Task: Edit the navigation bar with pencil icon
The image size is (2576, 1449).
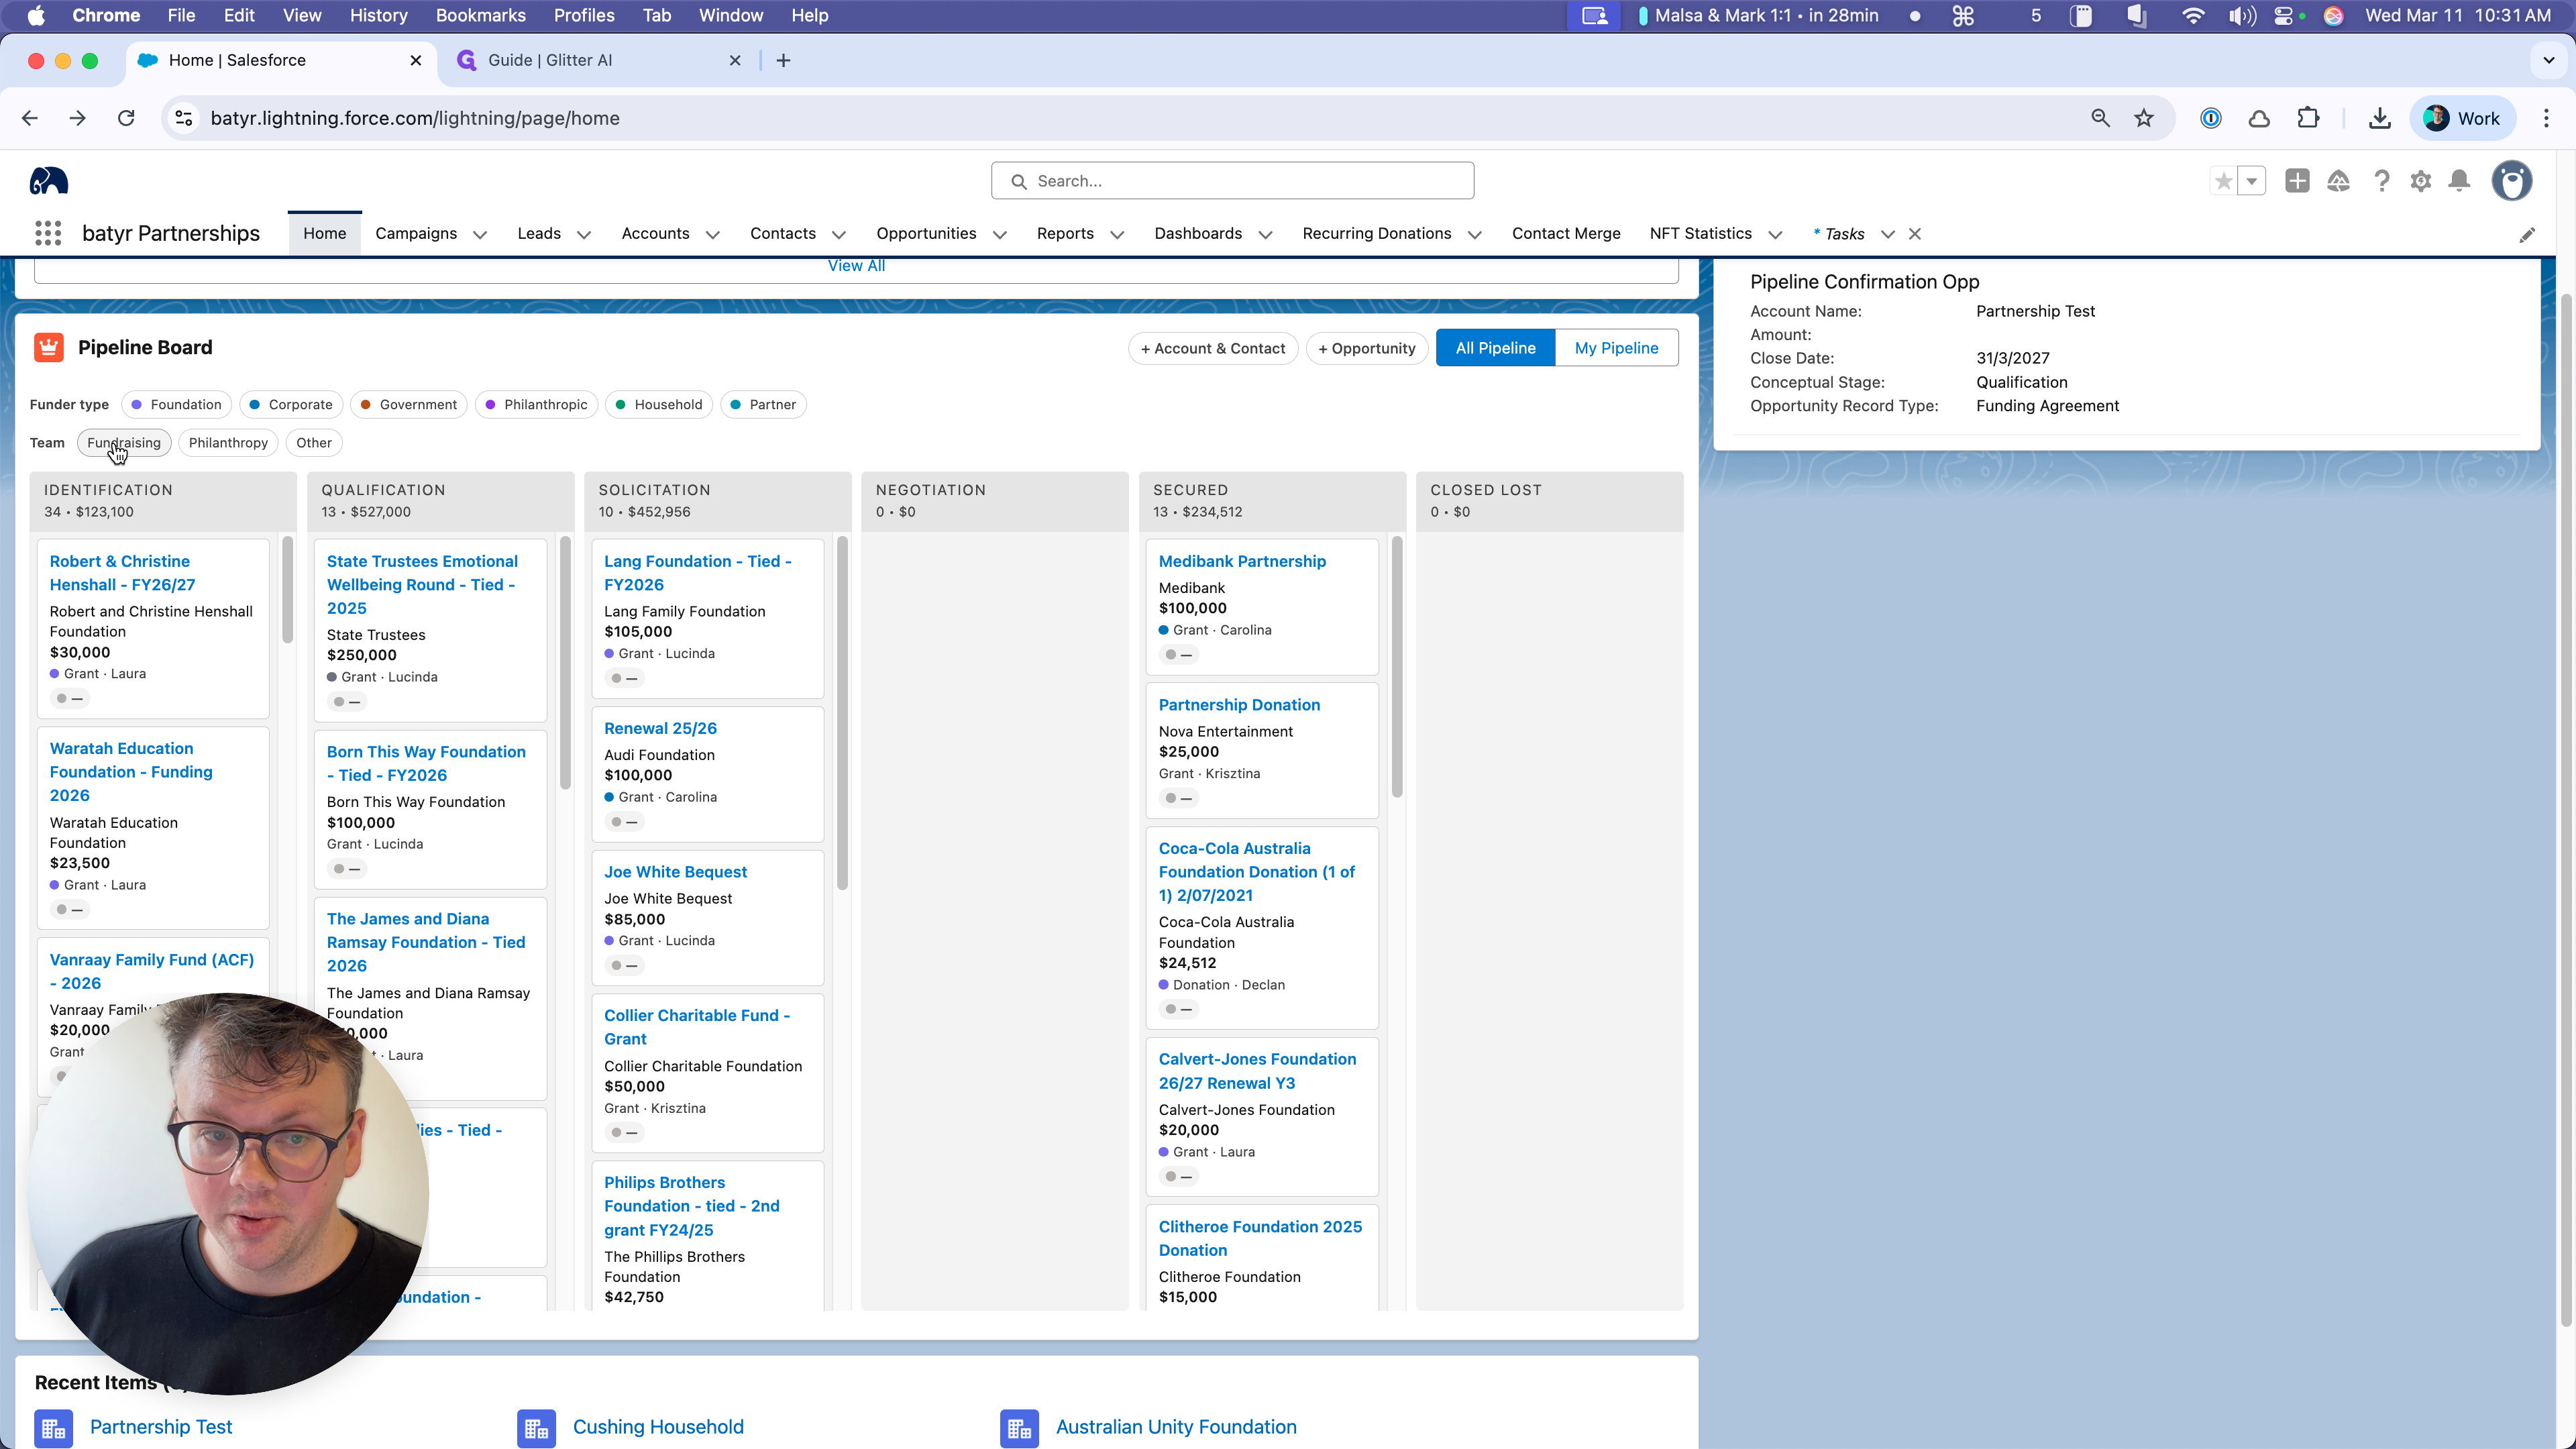Action: pos(2527,235)
